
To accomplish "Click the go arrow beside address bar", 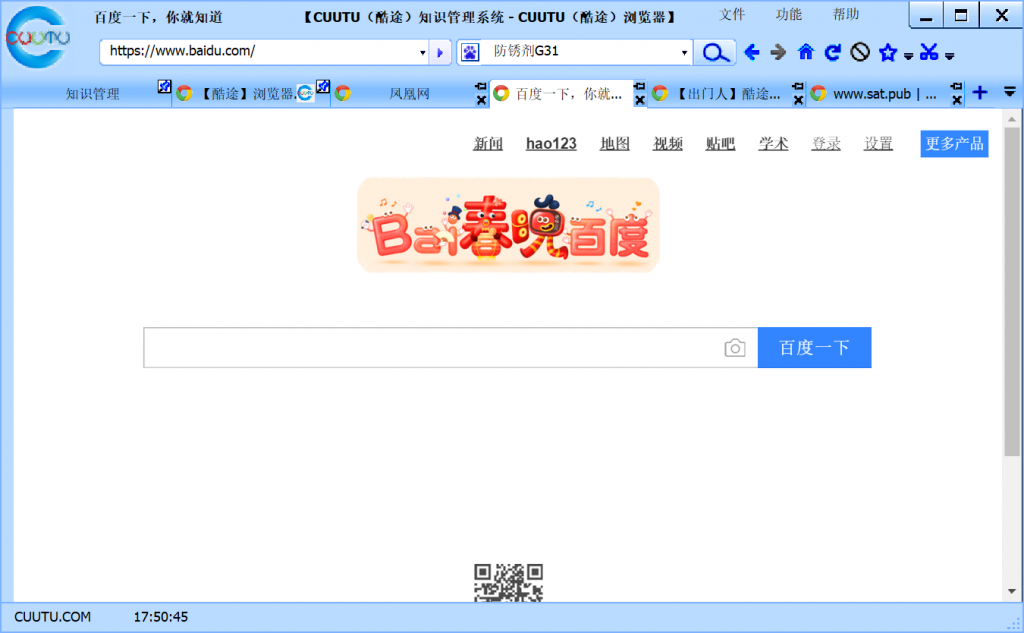I will tap(440, 52).
